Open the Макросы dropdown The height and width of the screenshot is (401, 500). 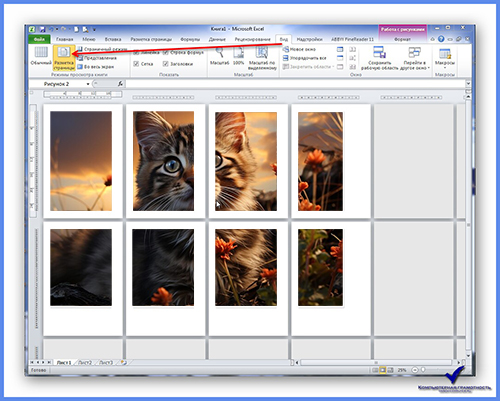[445, 59]
